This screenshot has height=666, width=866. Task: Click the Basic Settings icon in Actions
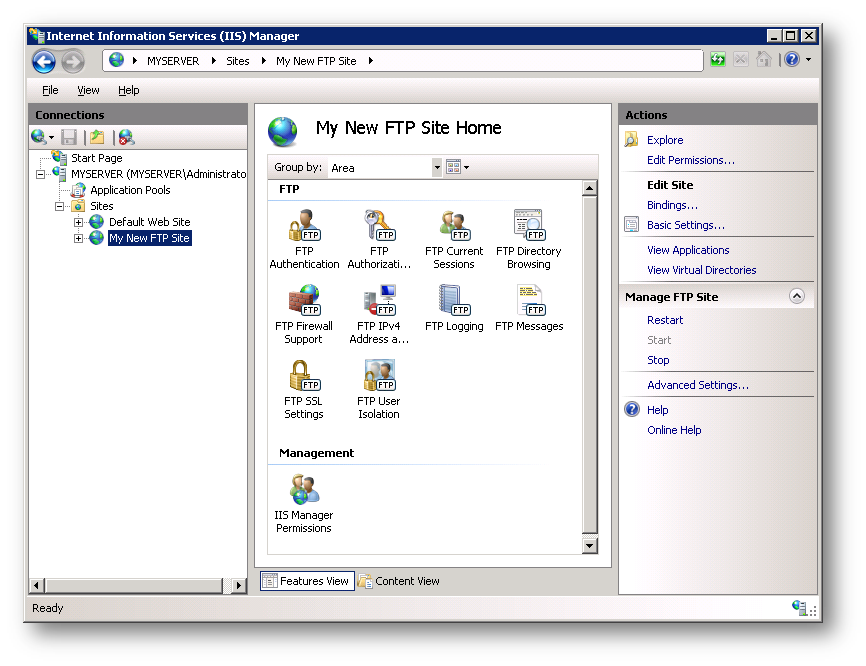(631, 225)
